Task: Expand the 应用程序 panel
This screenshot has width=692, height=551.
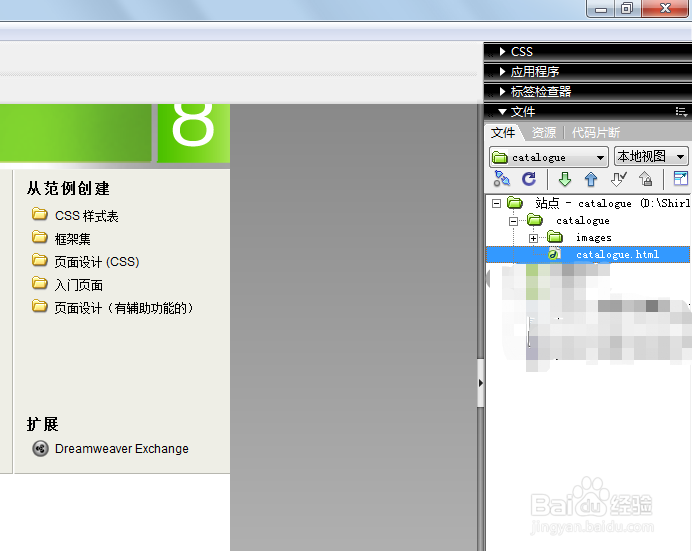Action: tap(503, 71)
